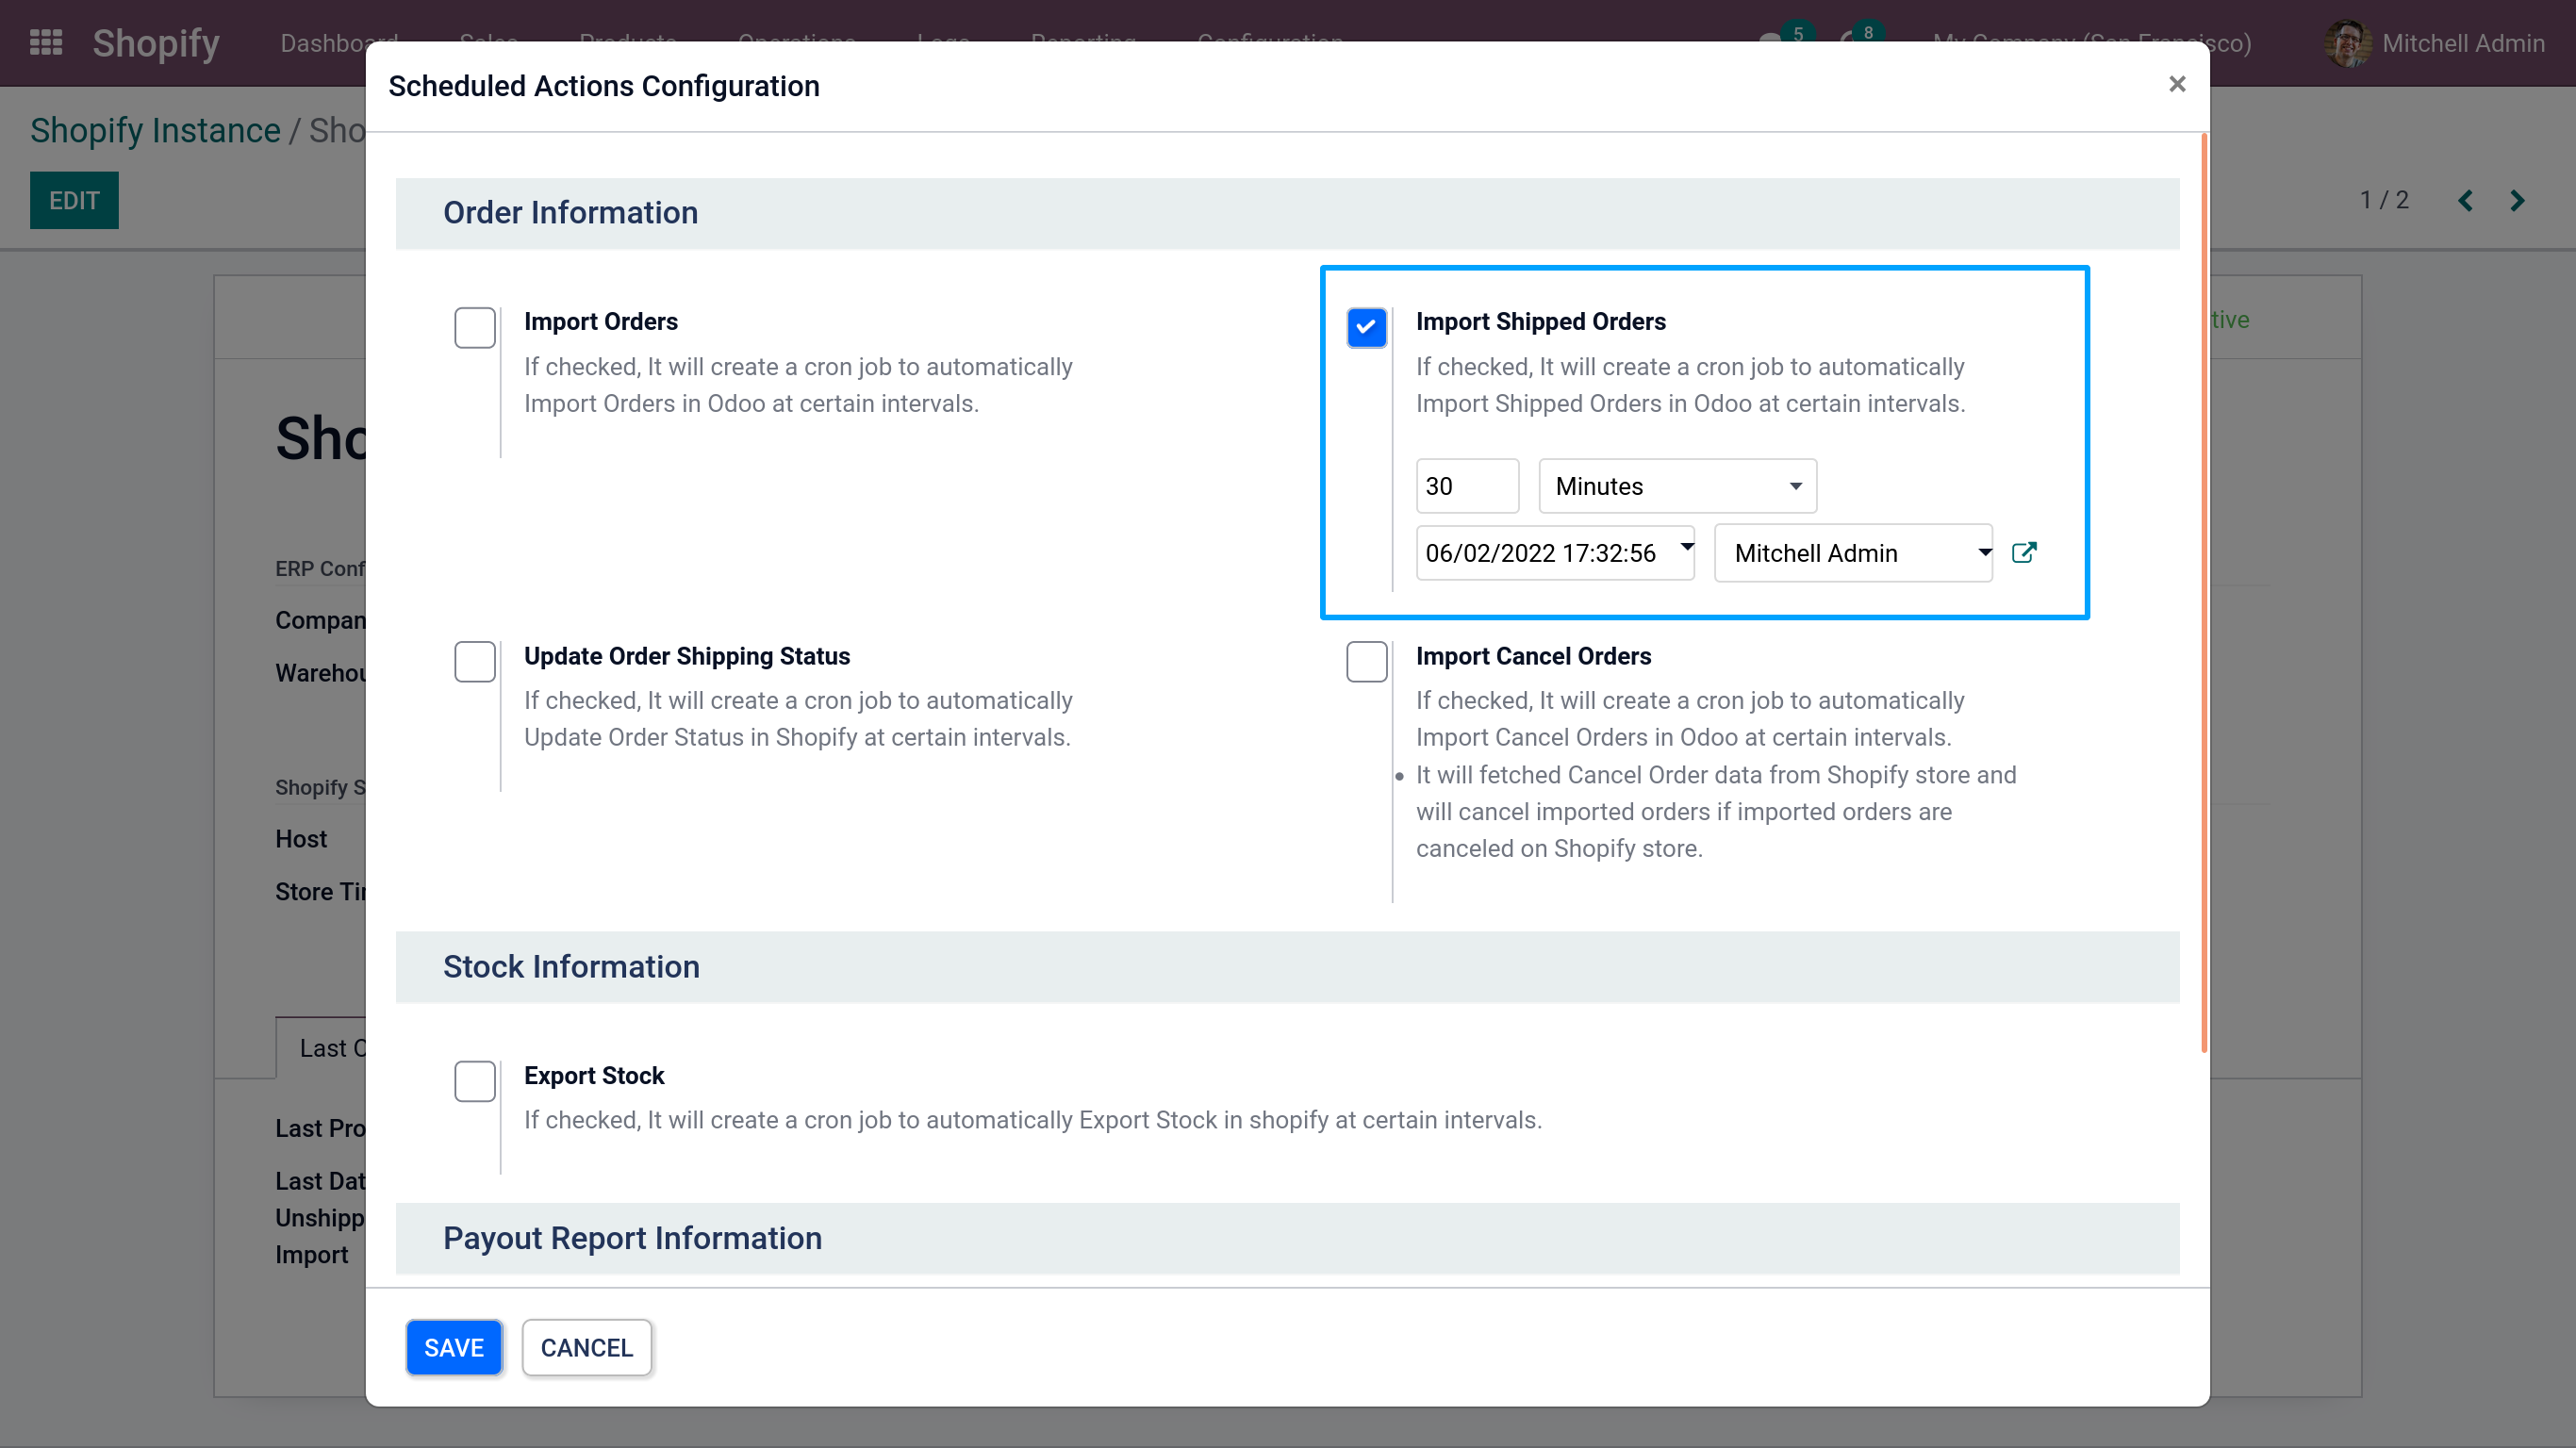Image resolution: width=2576 pixels, height=1448 pixels.
Task: Click the Host field label in background form
Action: pos(301,839)
